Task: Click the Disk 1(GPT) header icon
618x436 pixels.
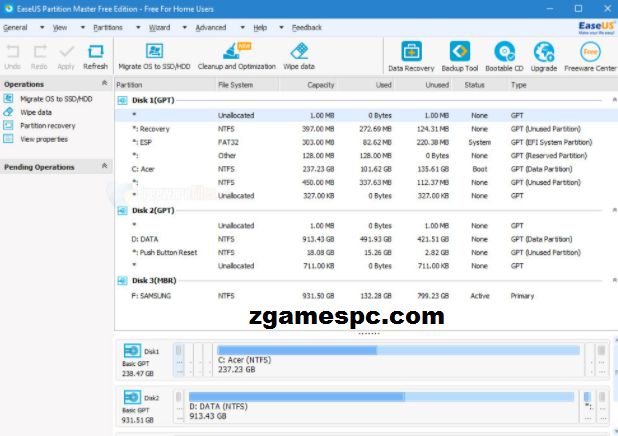Action: point(123,101)
